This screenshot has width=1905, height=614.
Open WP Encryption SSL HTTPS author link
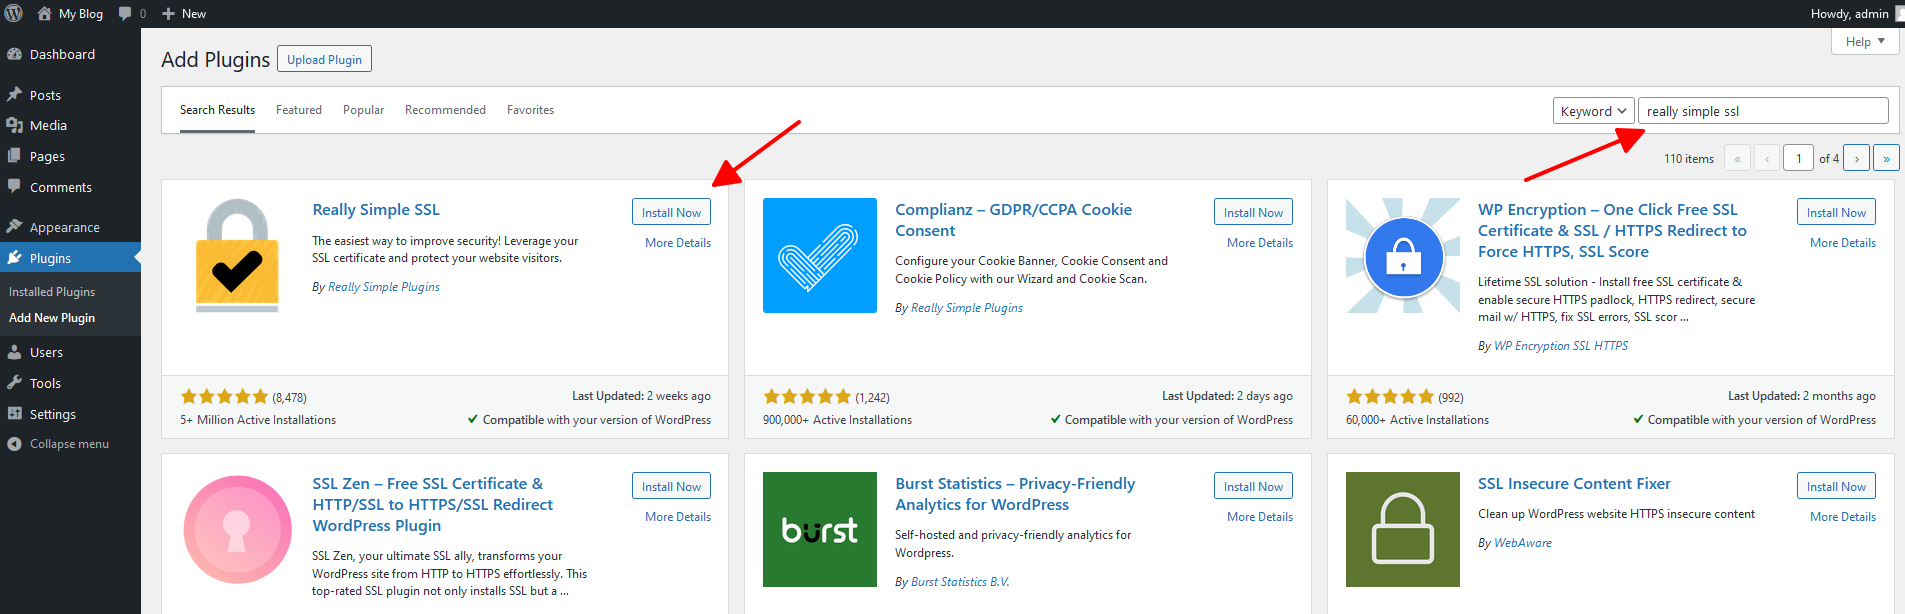click(1561, 346)
